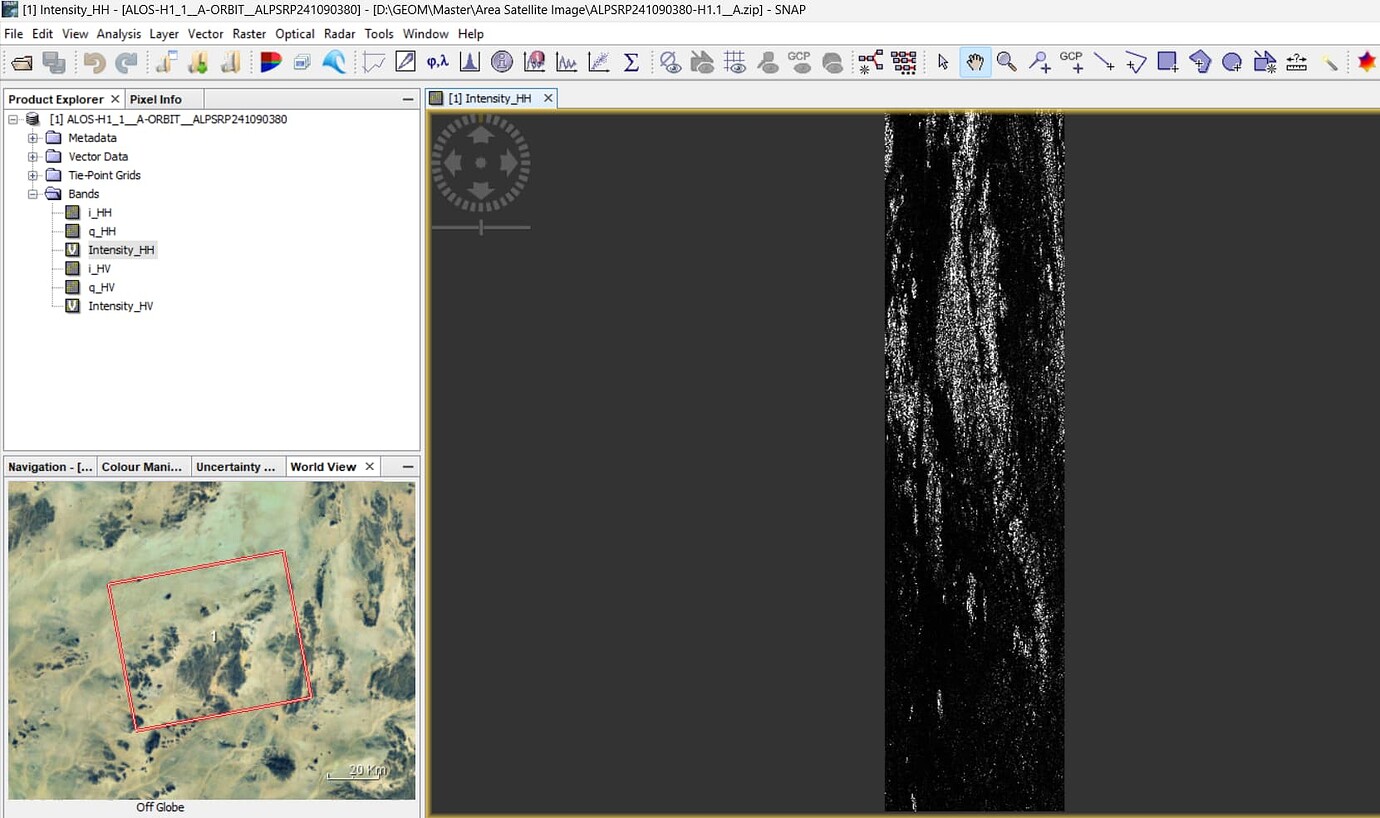Expand the Metadata folder
This screenshot has width=1380, height=818.
[x=31, y=137]
